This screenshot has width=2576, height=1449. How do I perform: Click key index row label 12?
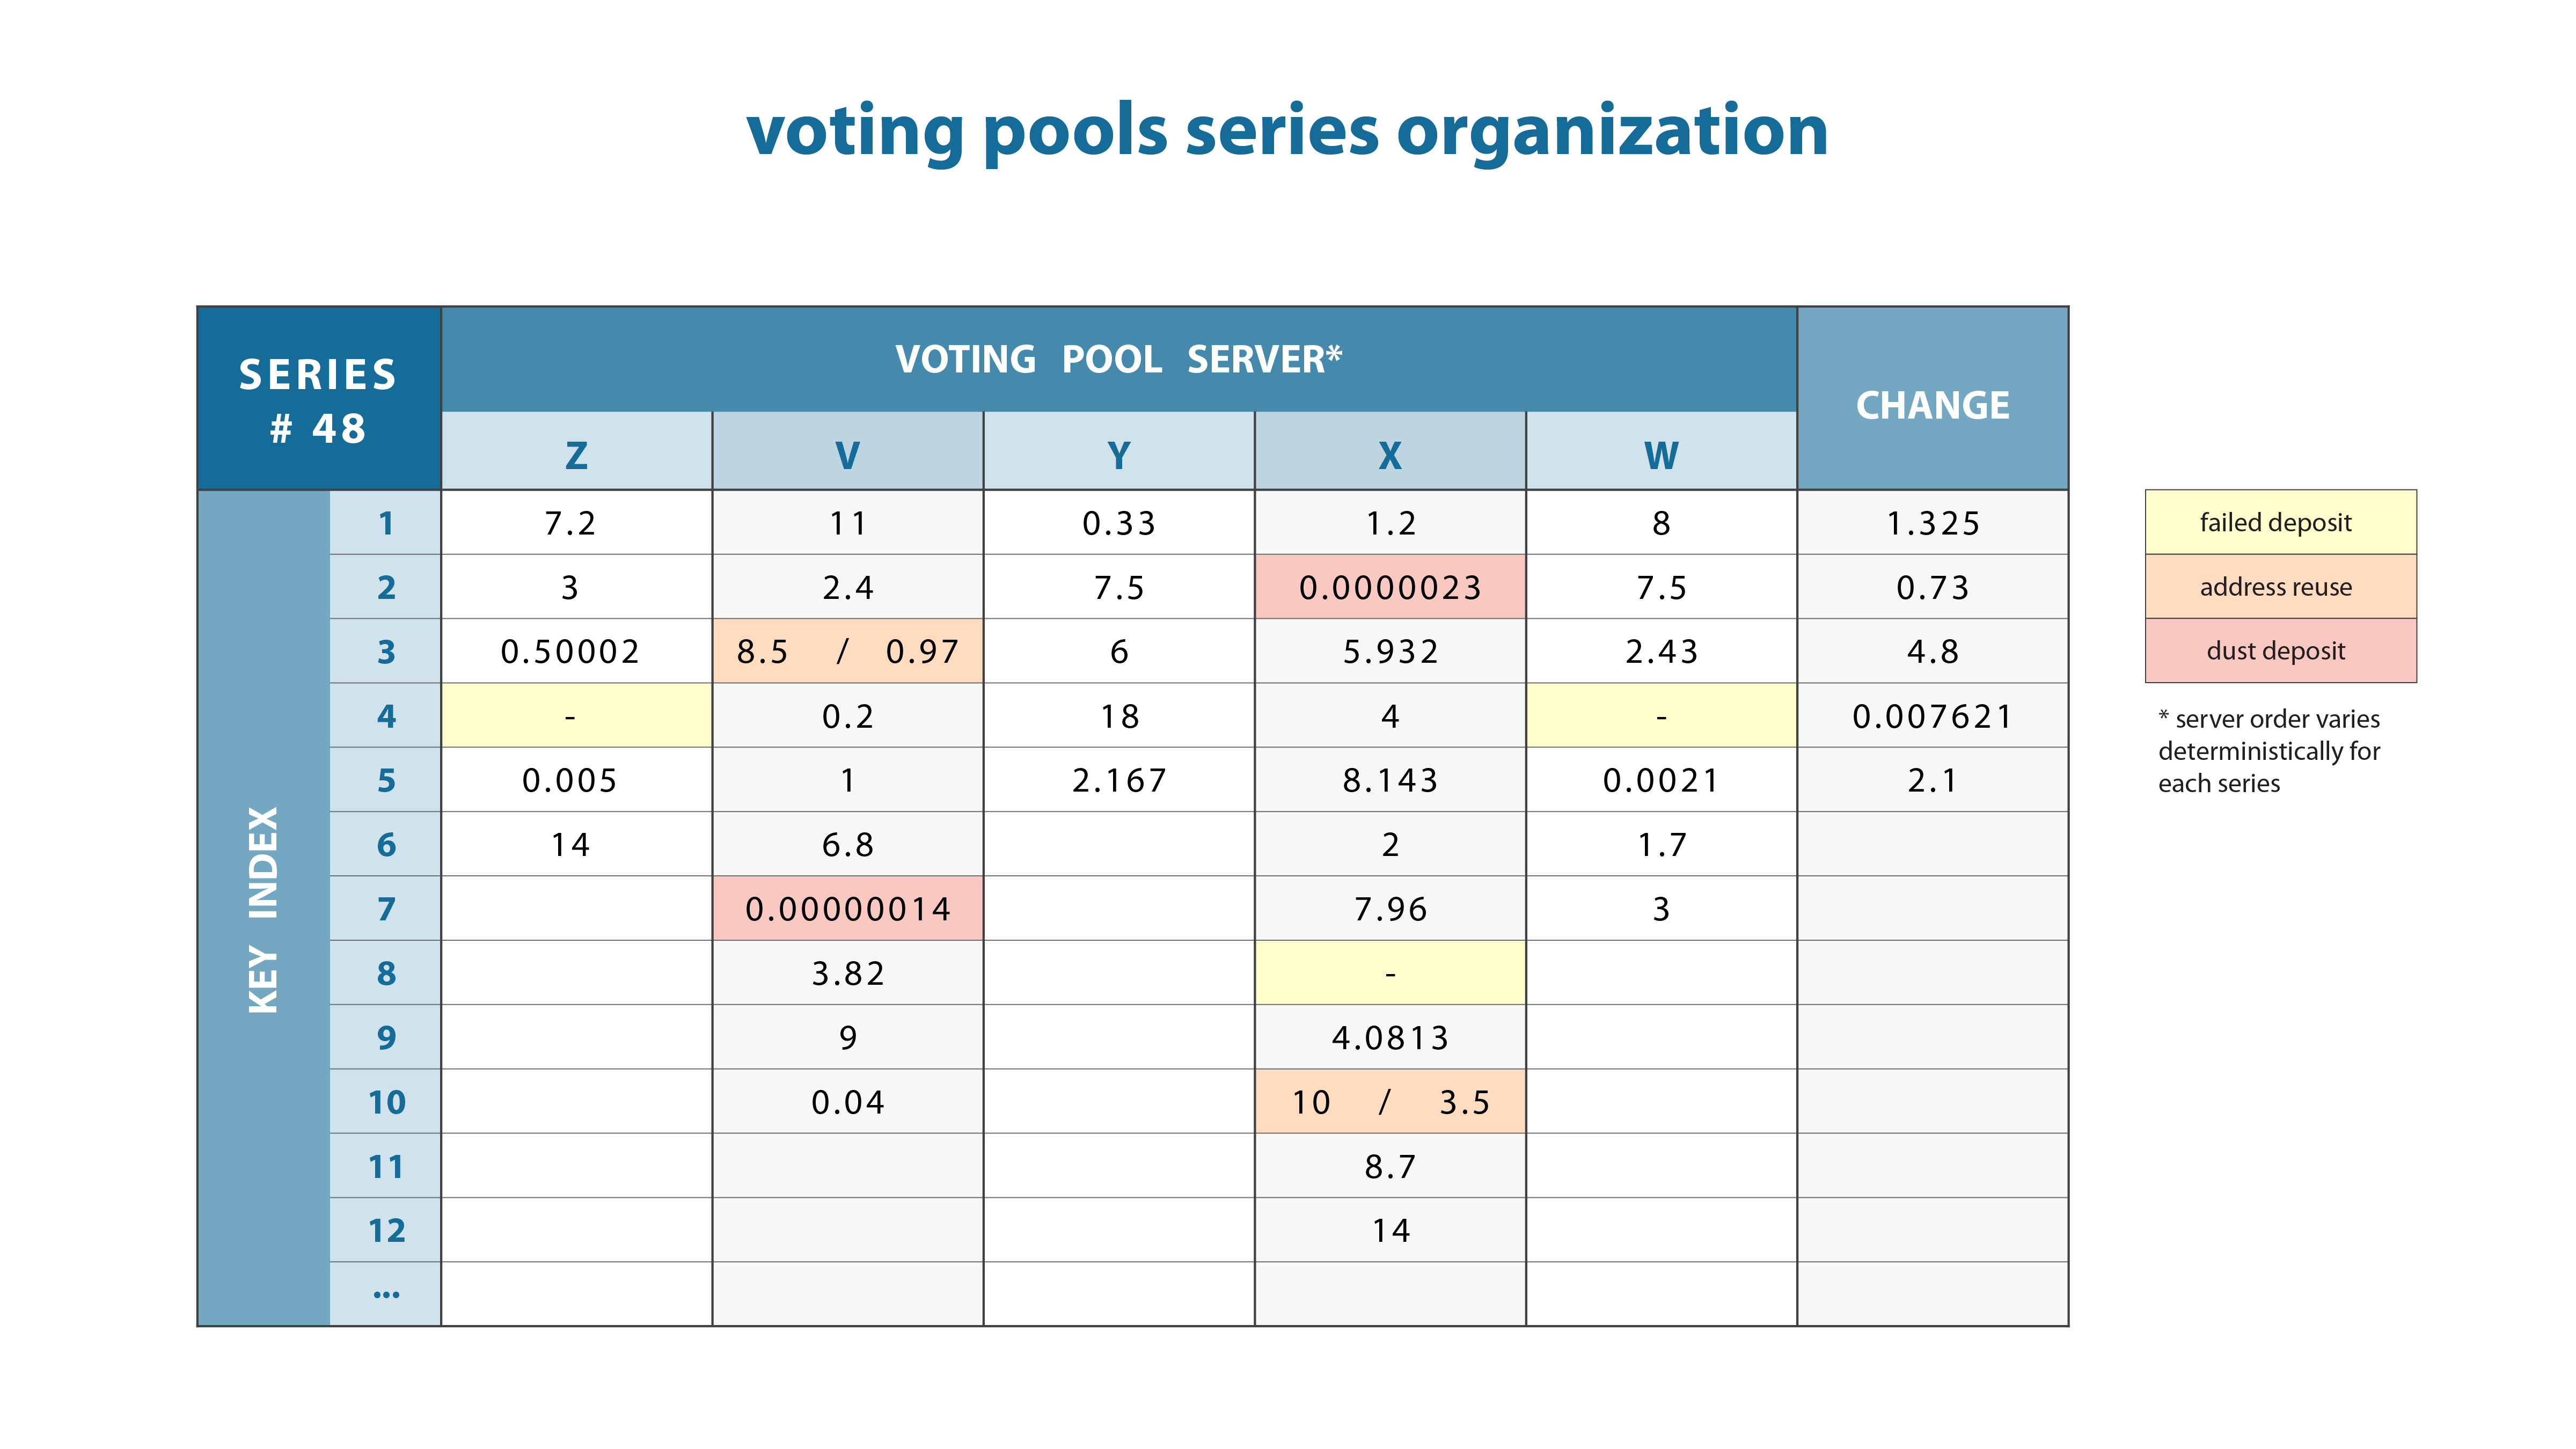click(386, 1230)
